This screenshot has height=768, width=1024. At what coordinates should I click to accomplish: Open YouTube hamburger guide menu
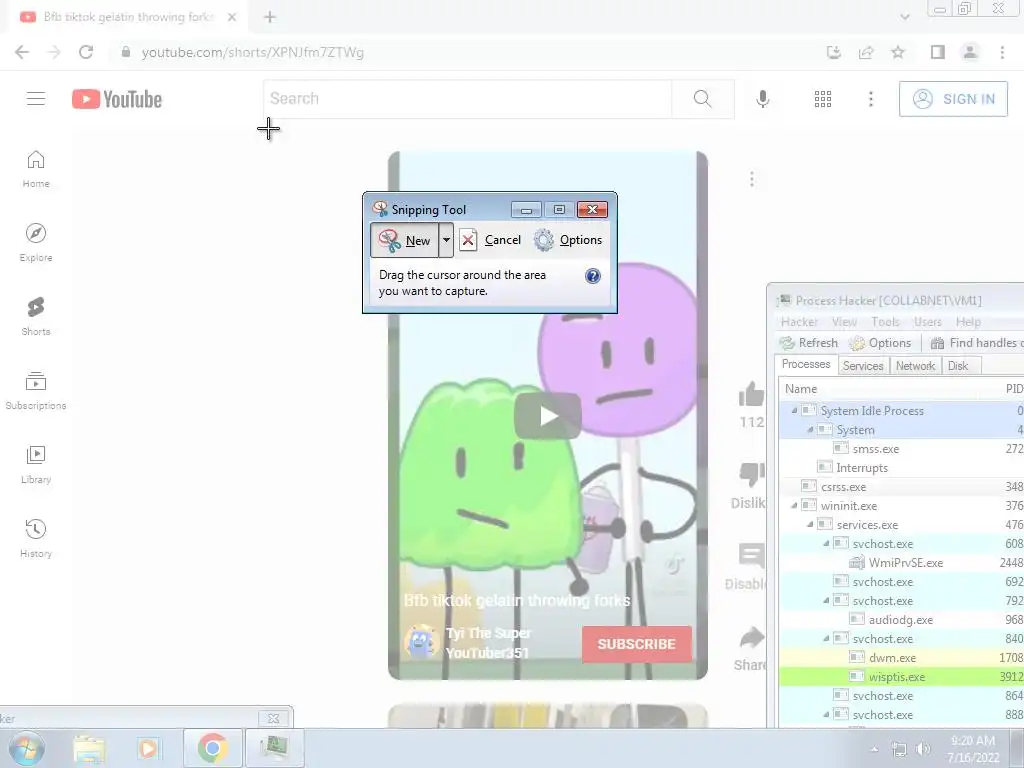pos(36,99)
